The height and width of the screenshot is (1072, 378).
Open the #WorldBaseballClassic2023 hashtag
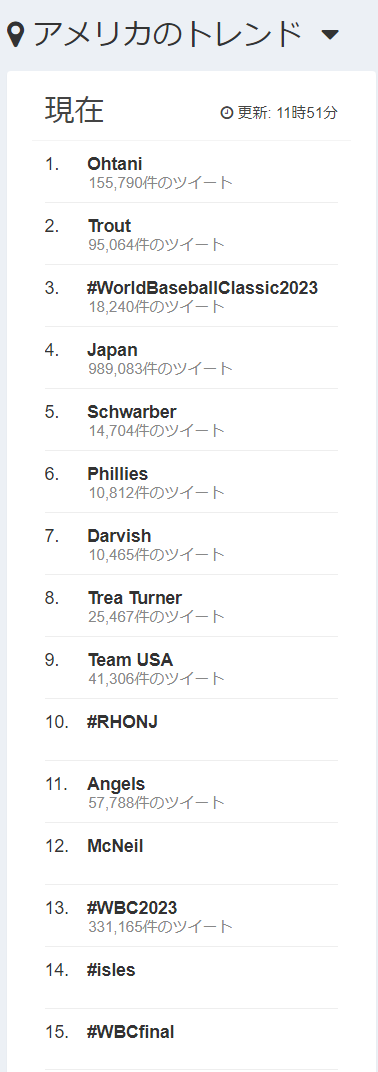click(202, 288)
